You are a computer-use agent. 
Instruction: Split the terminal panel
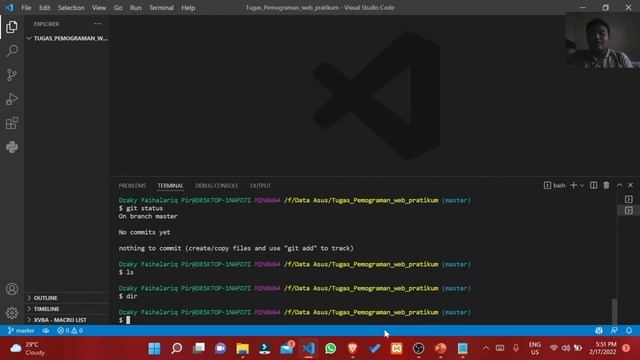593,185
